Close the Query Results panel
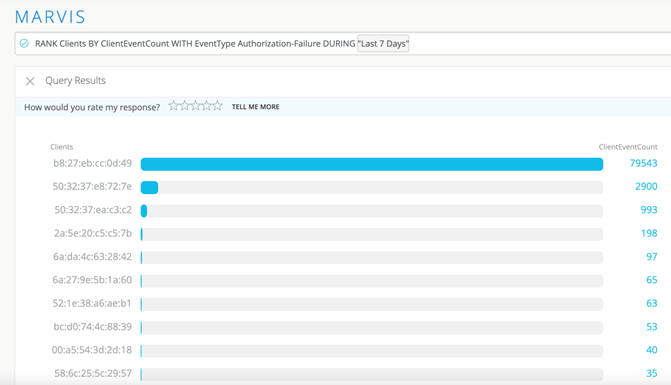 (x=30, y=81)
